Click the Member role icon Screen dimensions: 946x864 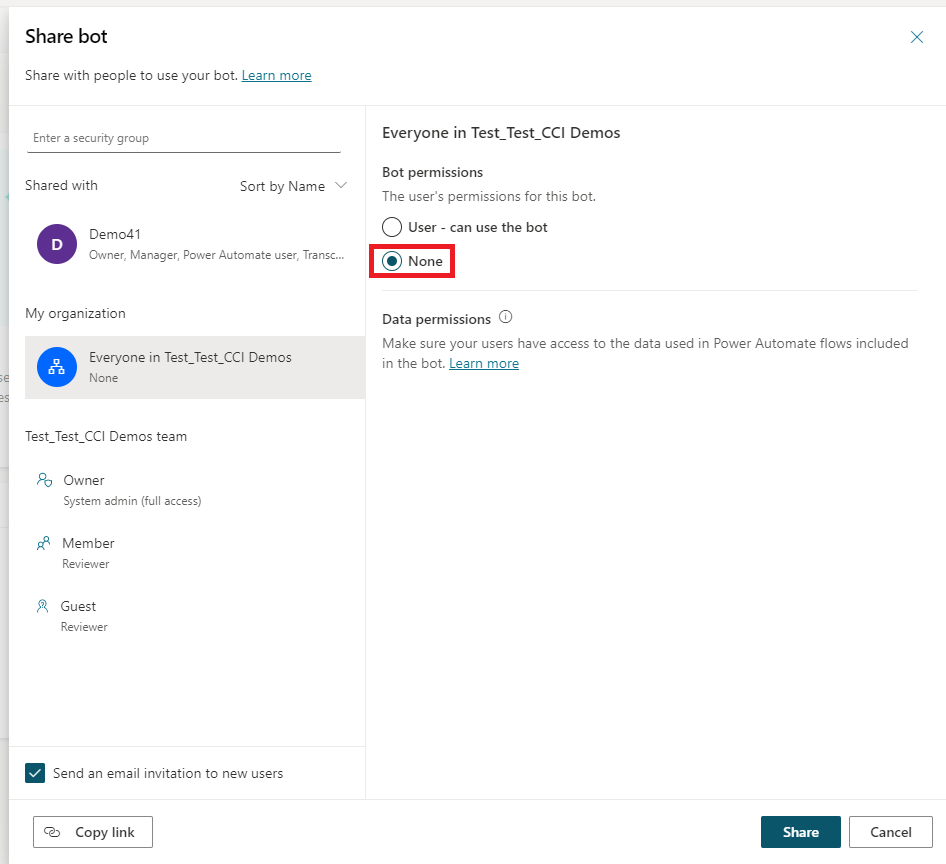coord(43,543)
